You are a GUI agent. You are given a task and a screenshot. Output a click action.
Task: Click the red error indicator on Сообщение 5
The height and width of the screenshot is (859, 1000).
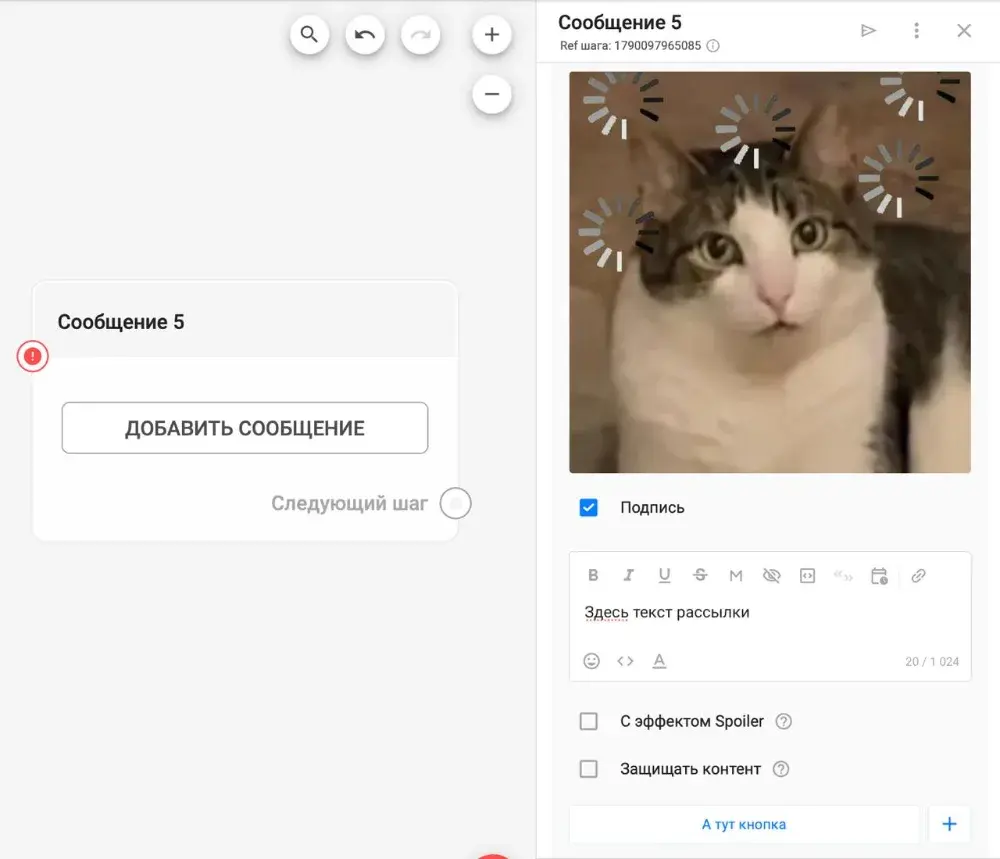pos(33,356)
